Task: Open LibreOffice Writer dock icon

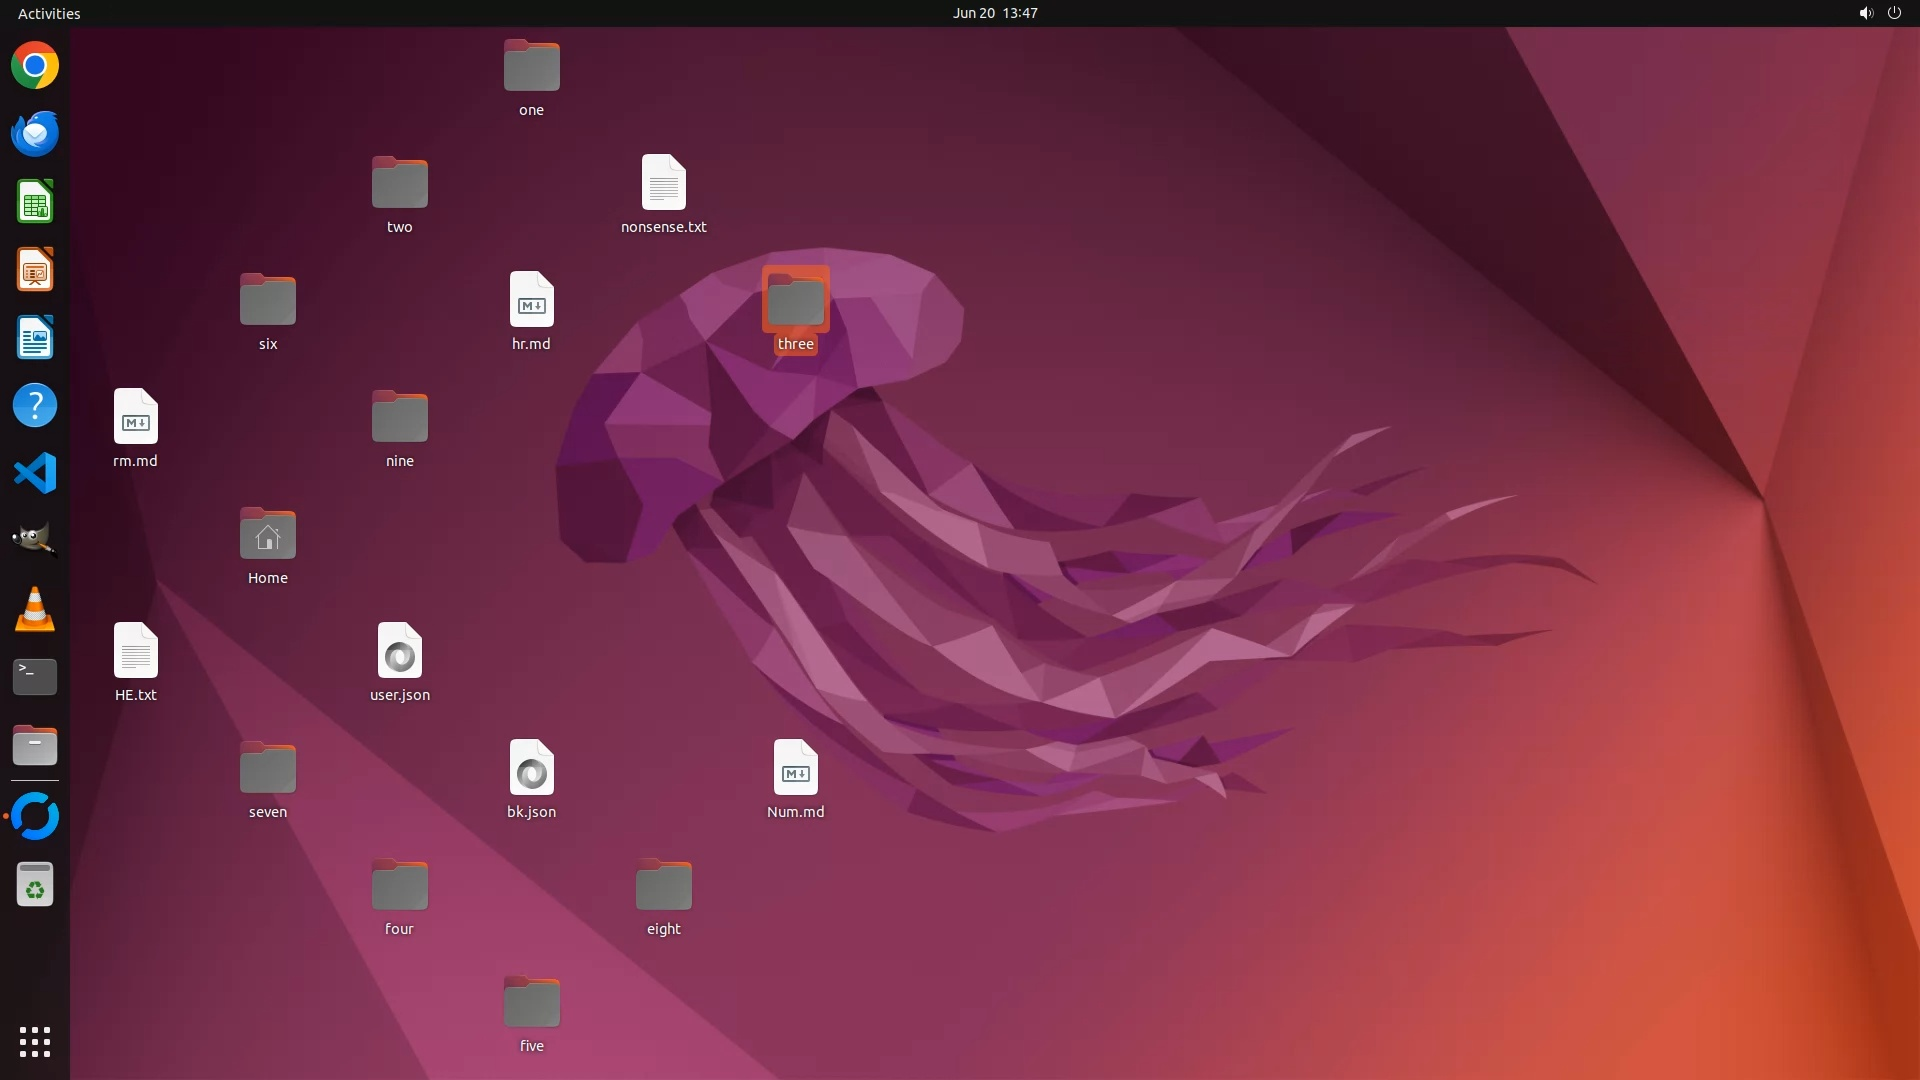Action: [35, 338]
